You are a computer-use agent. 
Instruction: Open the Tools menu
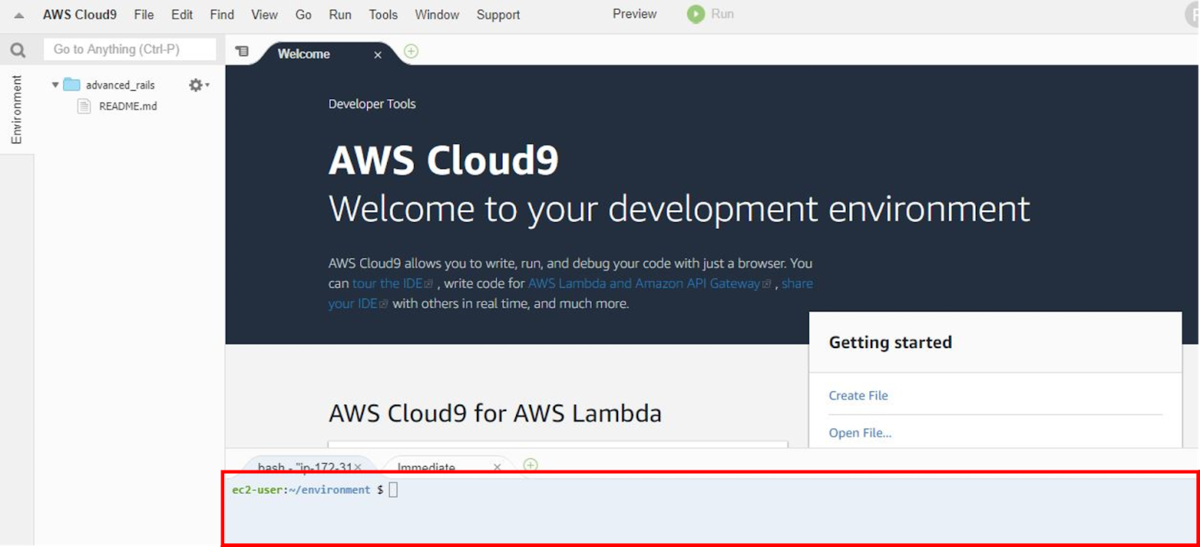[383, 15]
